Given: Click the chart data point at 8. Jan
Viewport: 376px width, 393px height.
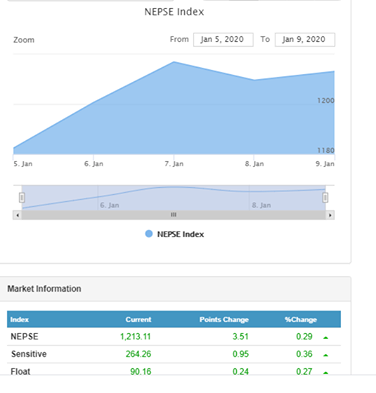Looking at the screenshot, I should coord(254,80).
